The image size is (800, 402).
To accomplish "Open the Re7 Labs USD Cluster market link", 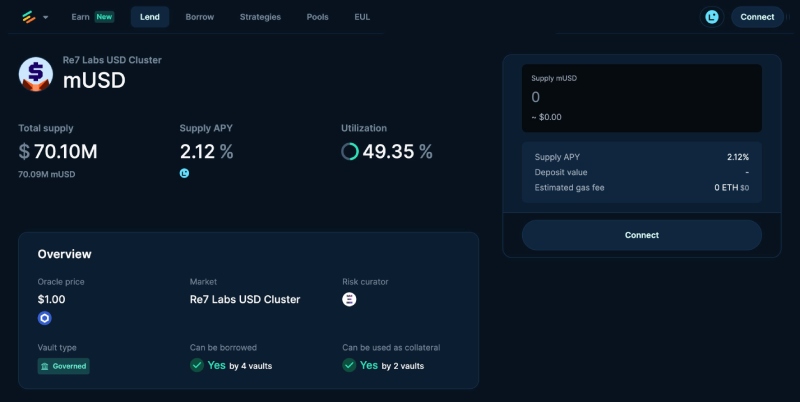I will (x=244, y=299).
